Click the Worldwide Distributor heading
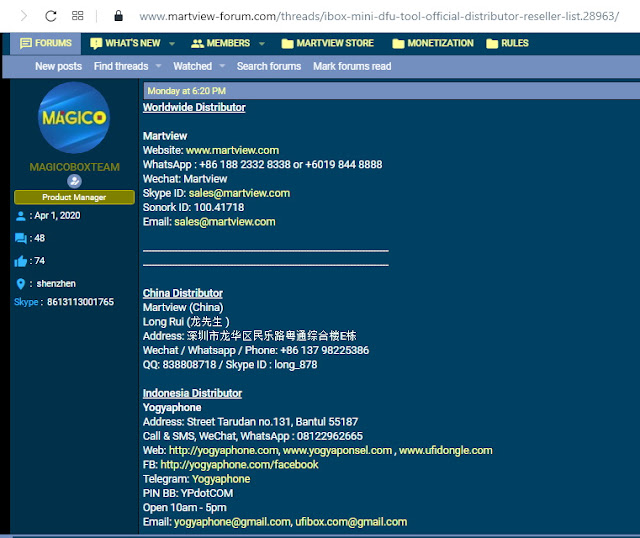Image resolution: width=640 pixels, height=538 pixels. click(194, 107)
